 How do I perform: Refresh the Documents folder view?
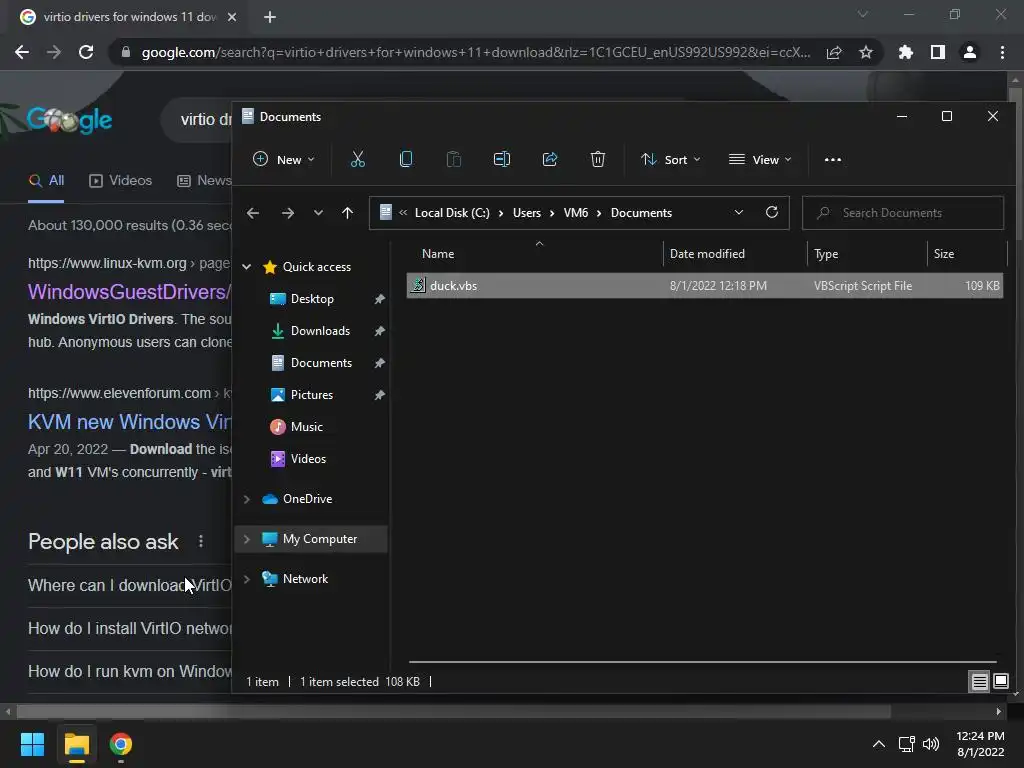coord(771,212)
